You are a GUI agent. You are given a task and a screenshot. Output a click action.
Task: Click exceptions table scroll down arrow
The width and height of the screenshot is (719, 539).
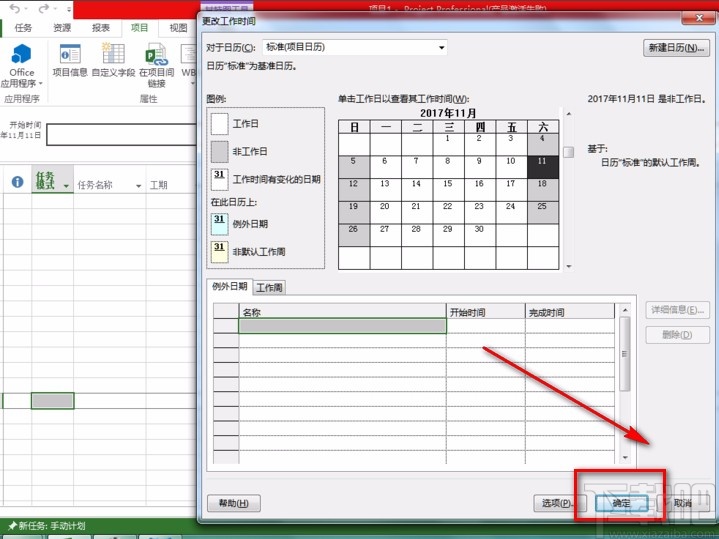[625, 458]
